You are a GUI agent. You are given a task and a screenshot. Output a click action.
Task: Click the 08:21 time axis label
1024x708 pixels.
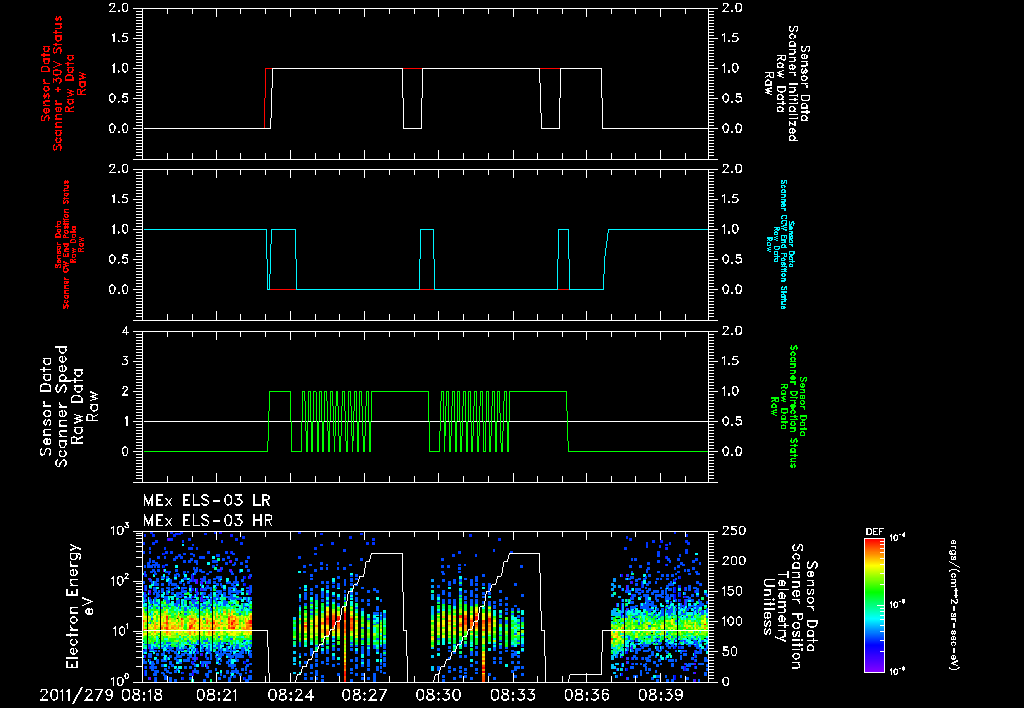click(x=217, y=695)
